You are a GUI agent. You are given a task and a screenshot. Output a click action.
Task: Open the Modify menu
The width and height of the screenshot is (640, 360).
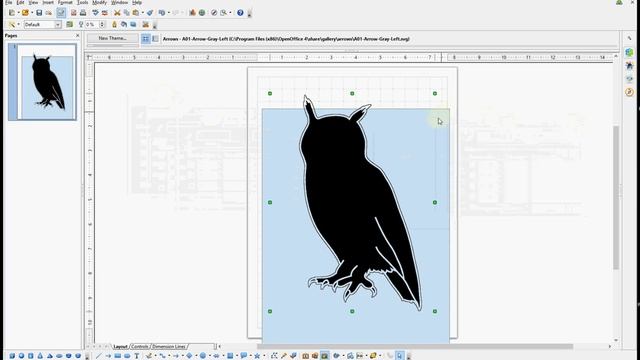100,2
